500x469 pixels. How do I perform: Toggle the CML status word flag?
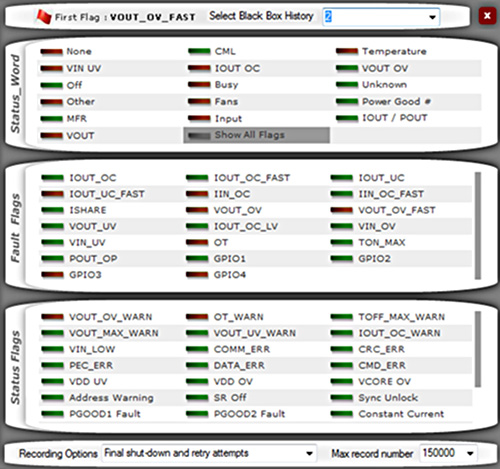click(x=212, y=51)
